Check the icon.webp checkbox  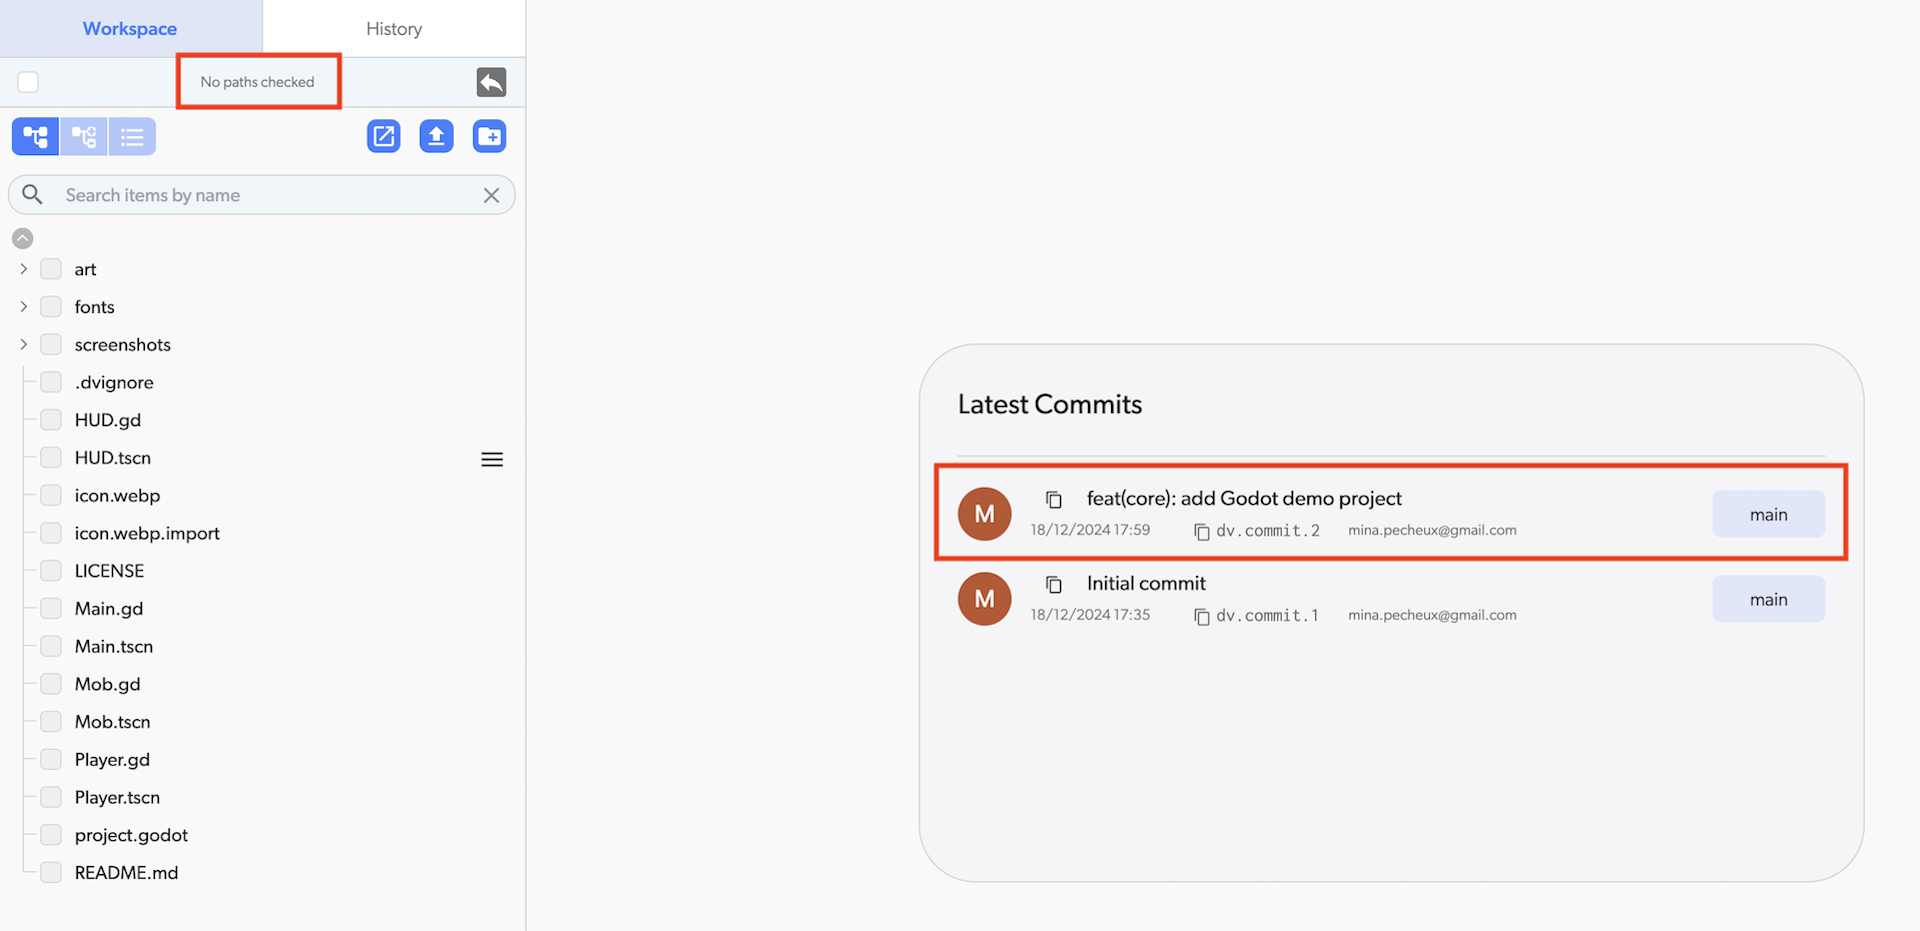pyautogui.click(x=51, y=495)
